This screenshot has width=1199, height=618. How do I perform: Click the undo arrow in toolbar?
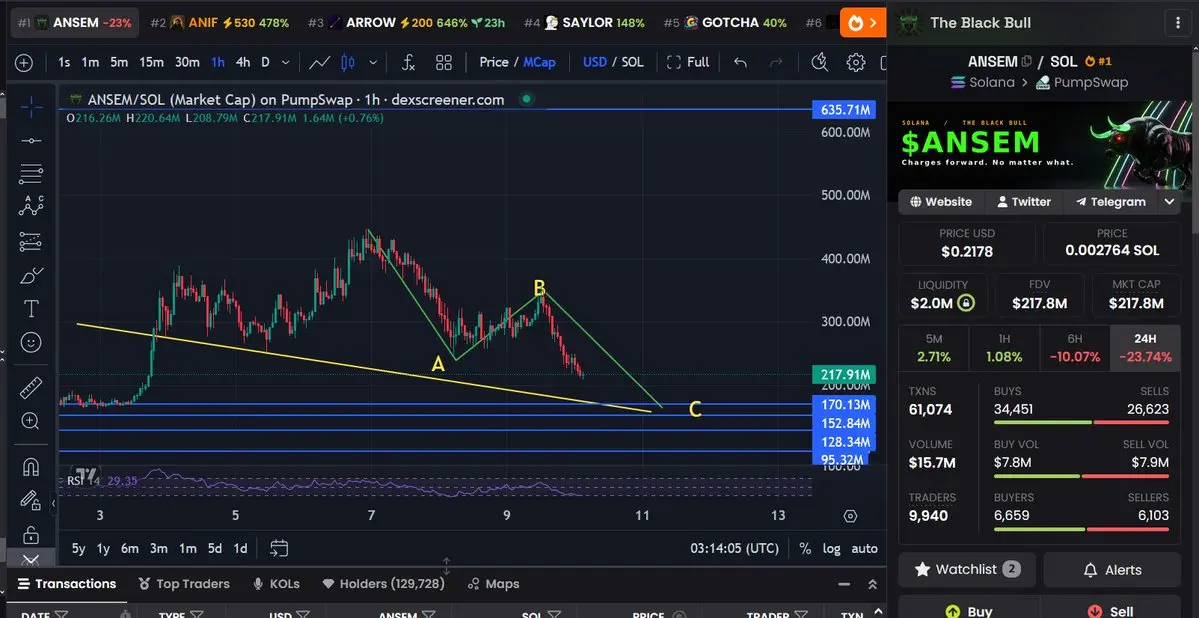[x=739, y=62]
